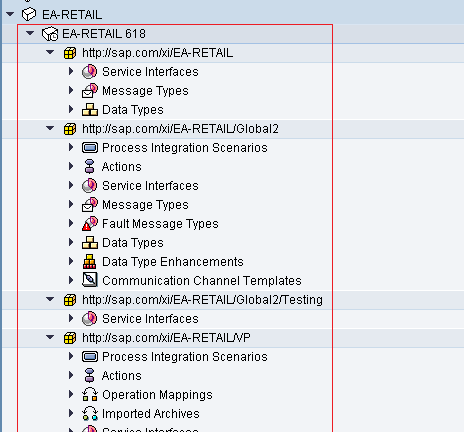464x432 pixels.
Task: Select the 'Service Interfaces' label in Global2/Testing
Action: coord(150,319)
